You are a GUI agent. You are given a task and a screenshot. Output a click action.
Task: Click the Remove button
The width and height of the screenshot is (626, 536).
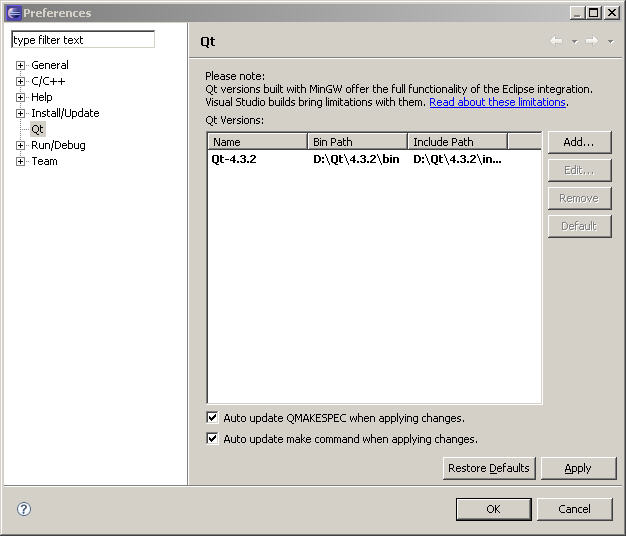pos(579,198)
